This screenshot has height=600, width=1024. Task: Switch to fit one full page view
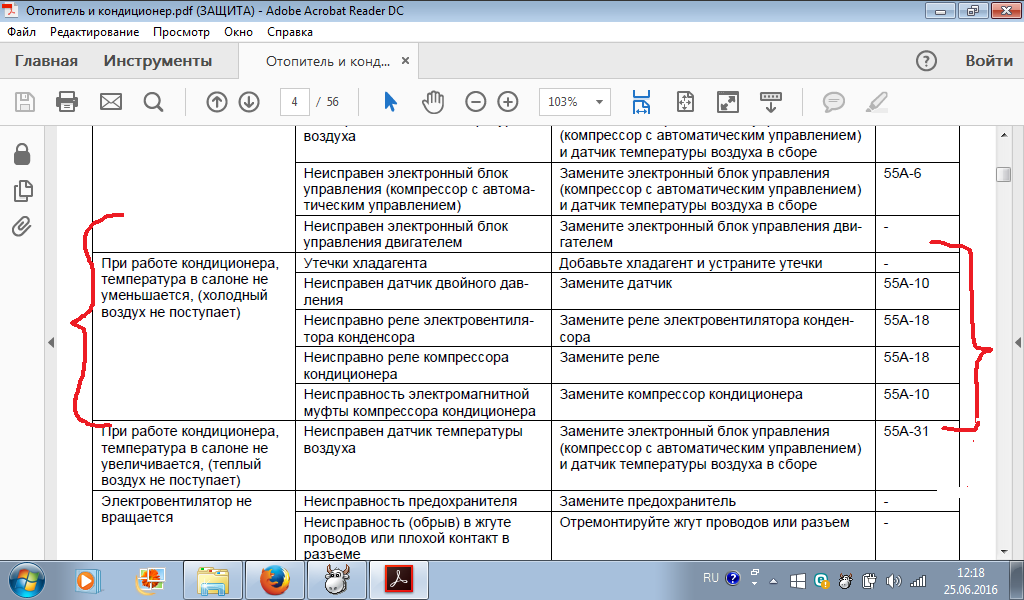click(685, 102)
